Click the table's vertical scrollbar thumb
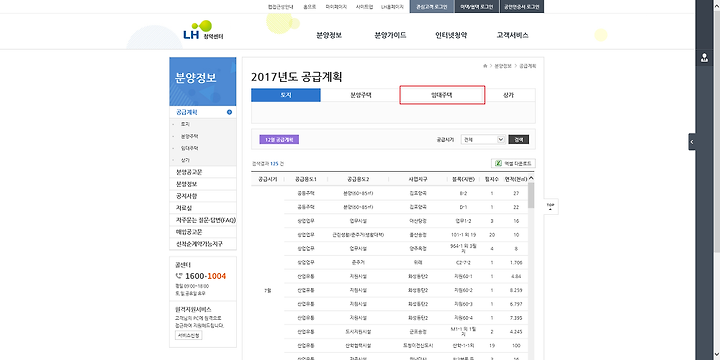The height and width of the screenshot is (360, 720). (531, 195)
